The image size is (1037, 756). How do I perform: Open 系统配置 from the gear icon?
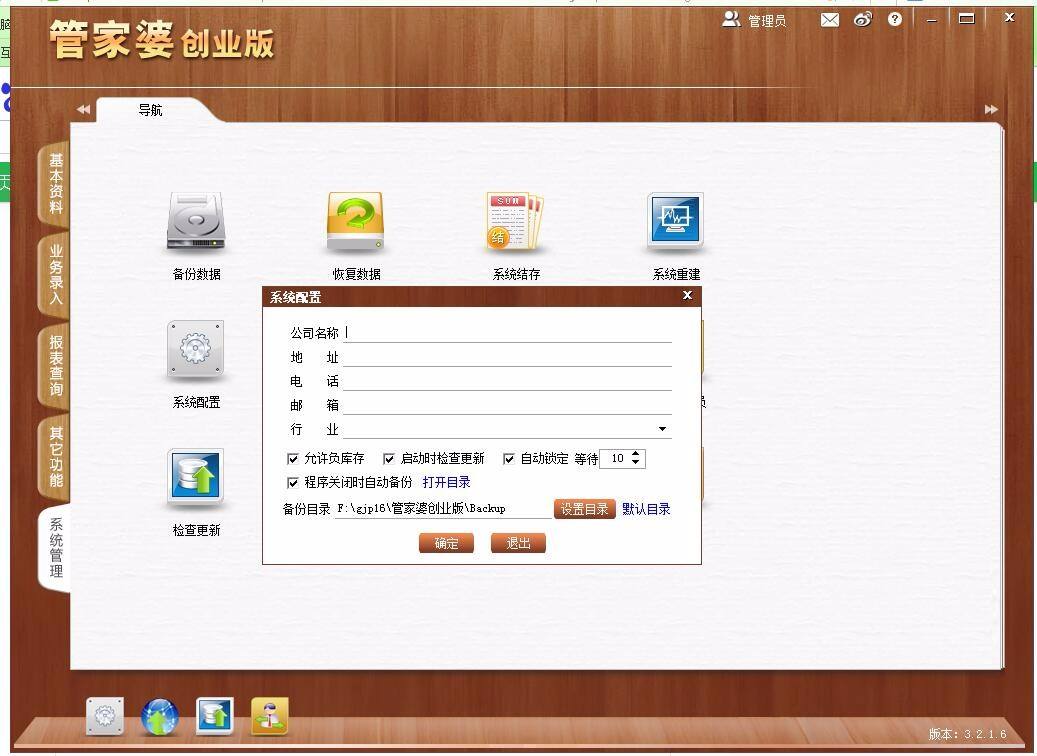[194, 350]
